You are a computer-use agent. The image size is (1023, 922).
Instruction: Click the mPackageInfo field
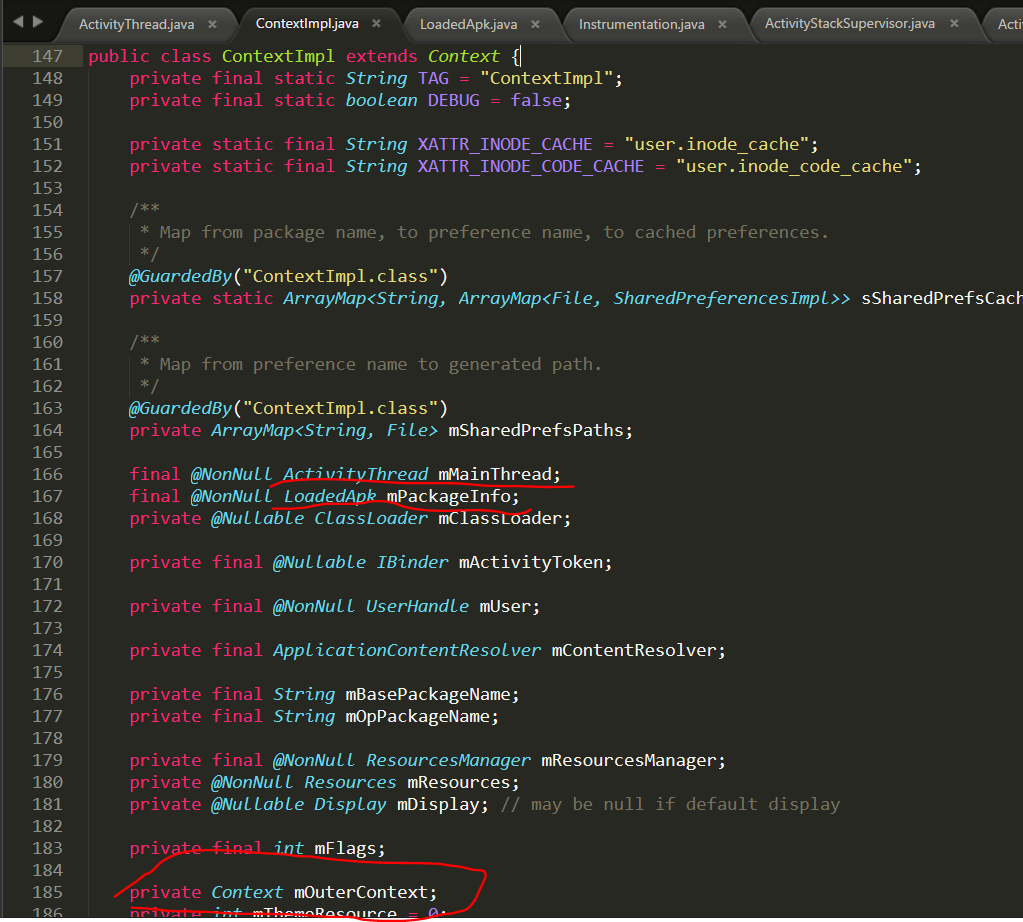[x=448, y=497]
